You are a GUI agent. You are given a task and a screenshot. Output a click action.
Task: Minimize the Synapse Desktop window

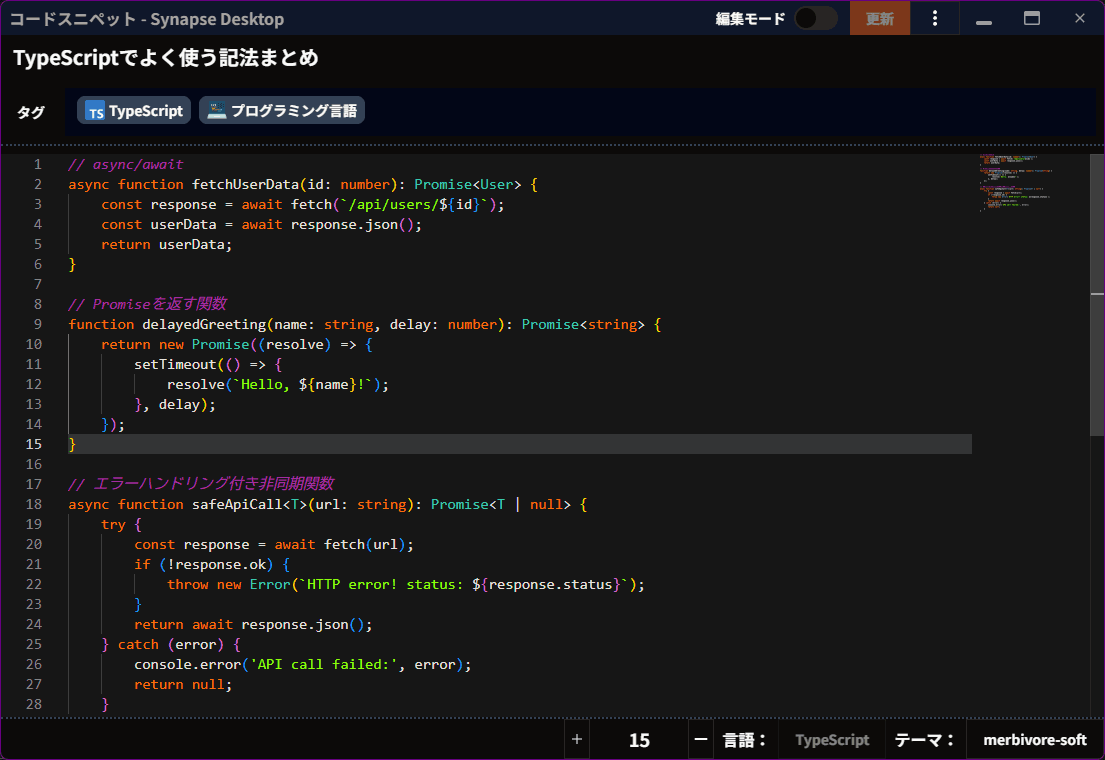984,18
